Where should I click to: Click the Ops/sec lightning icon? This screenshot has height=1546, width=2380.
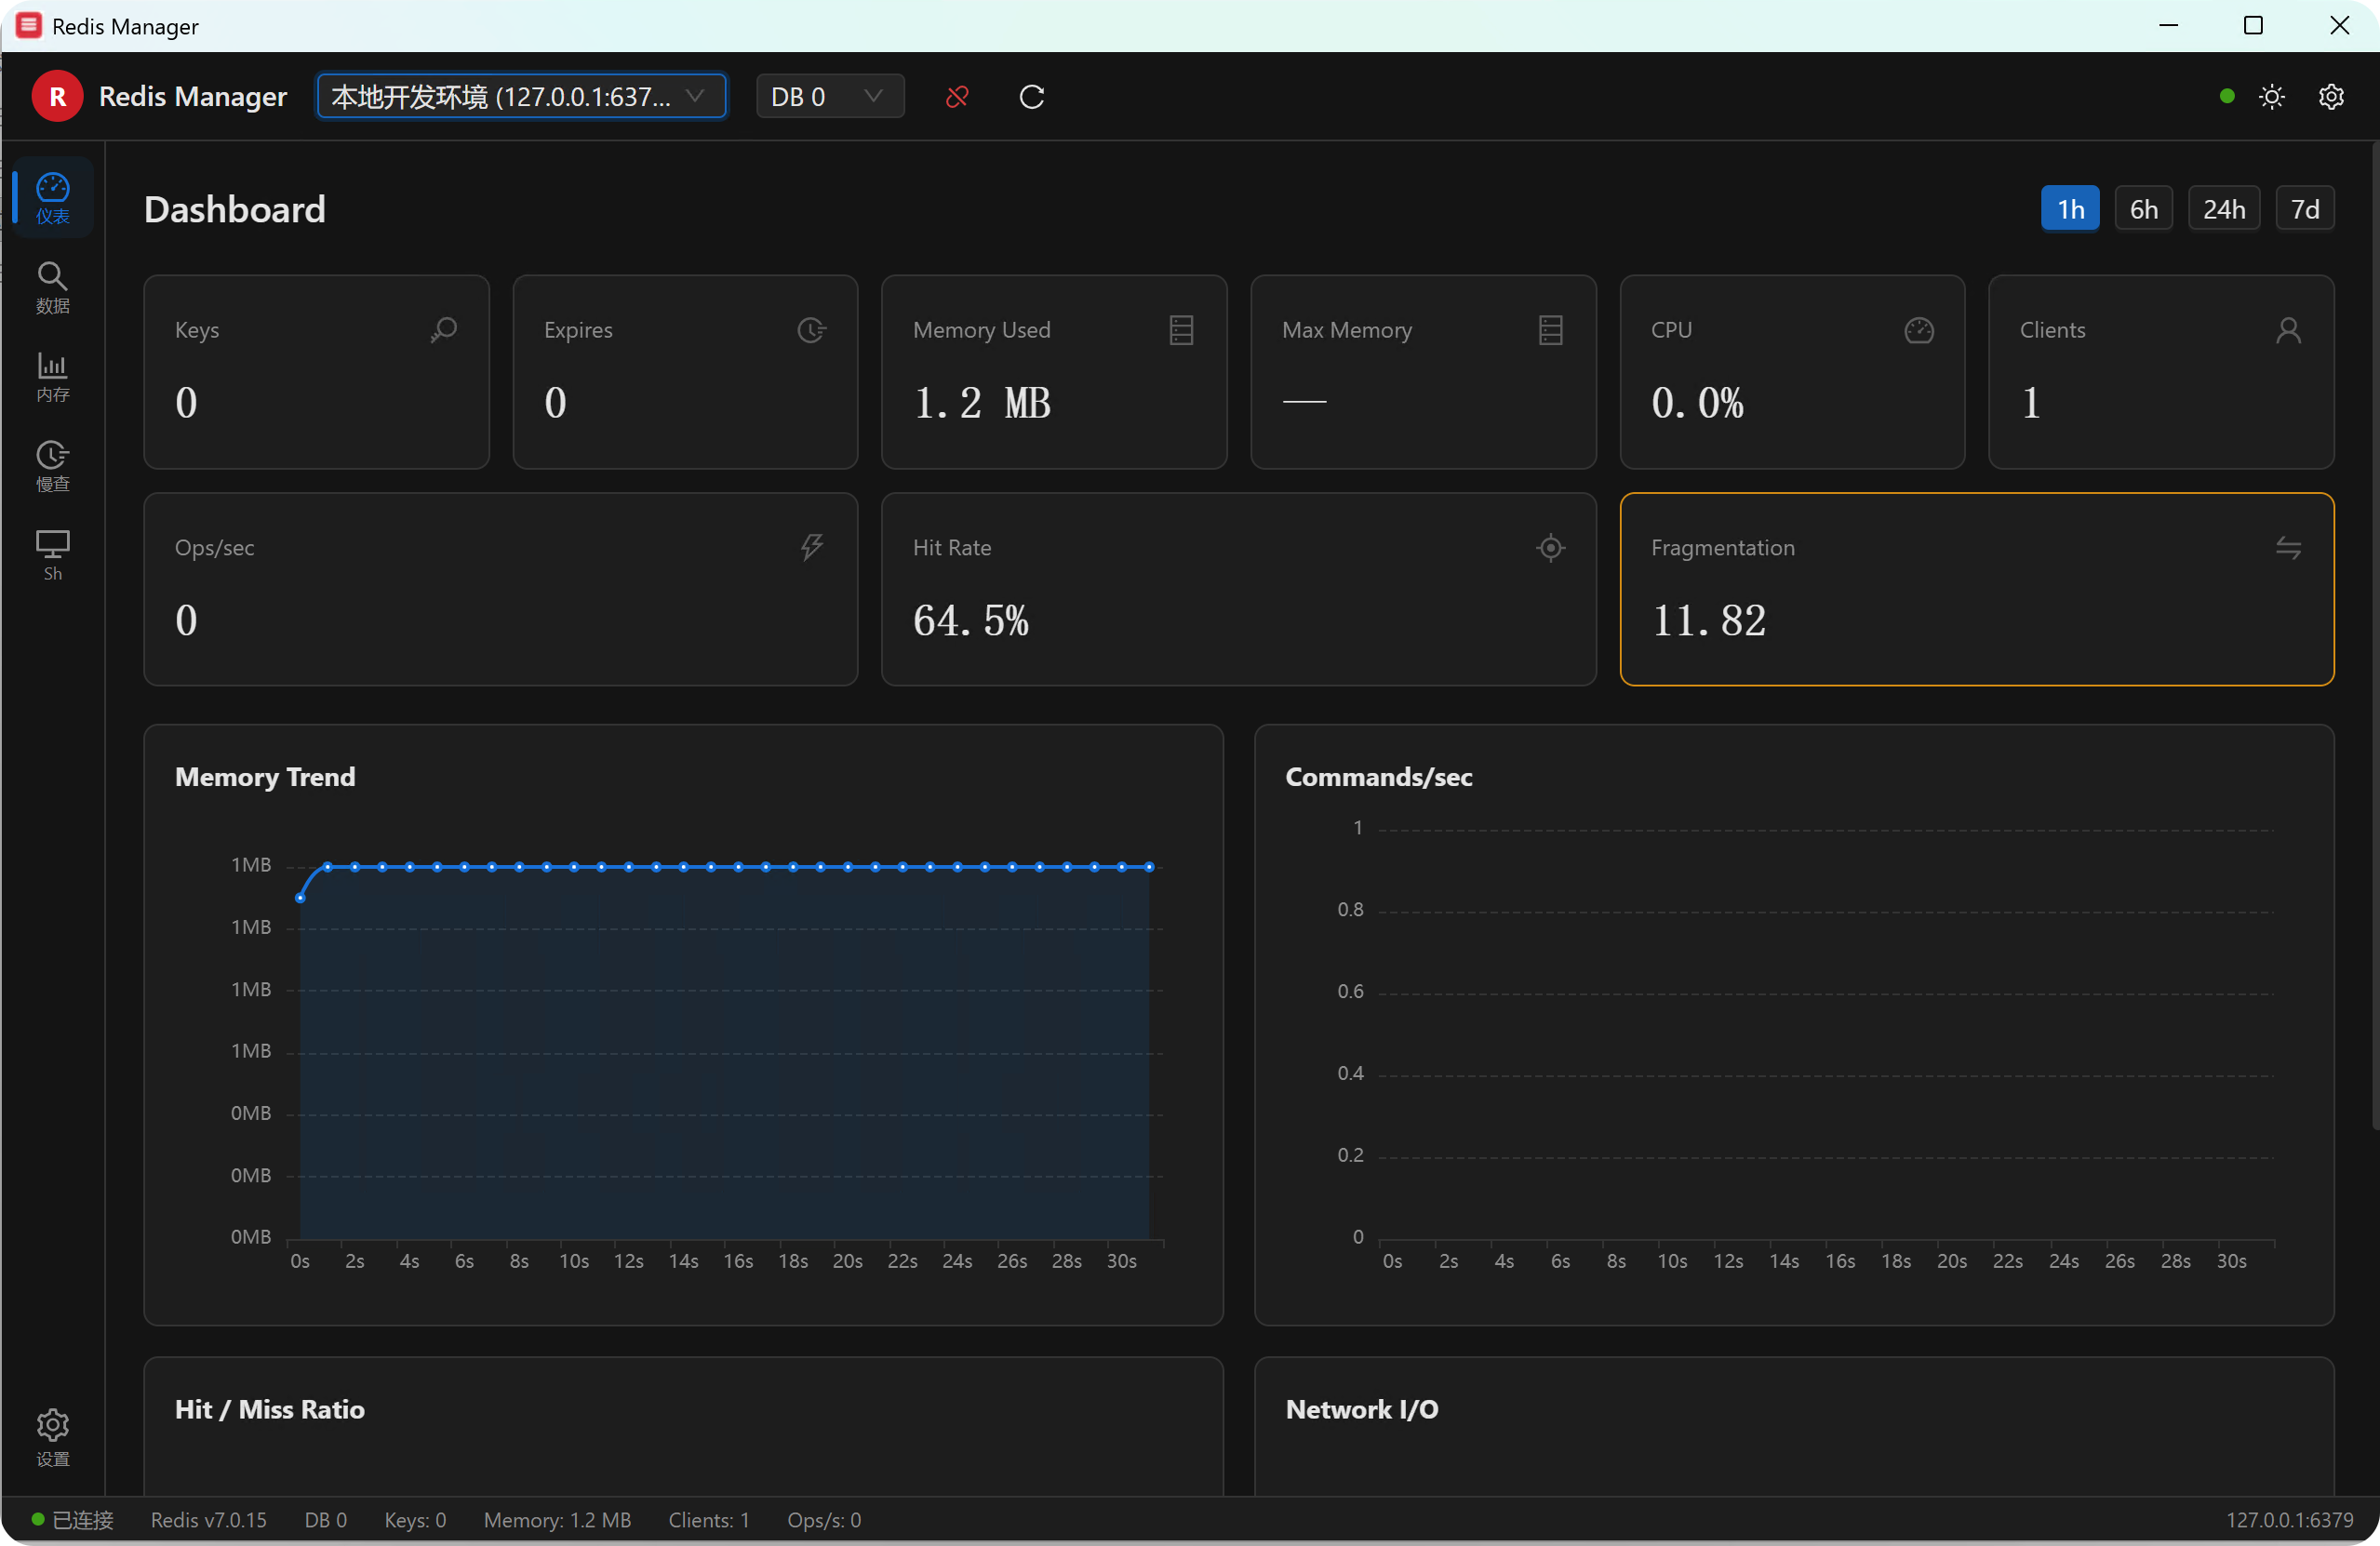[812, 547]
